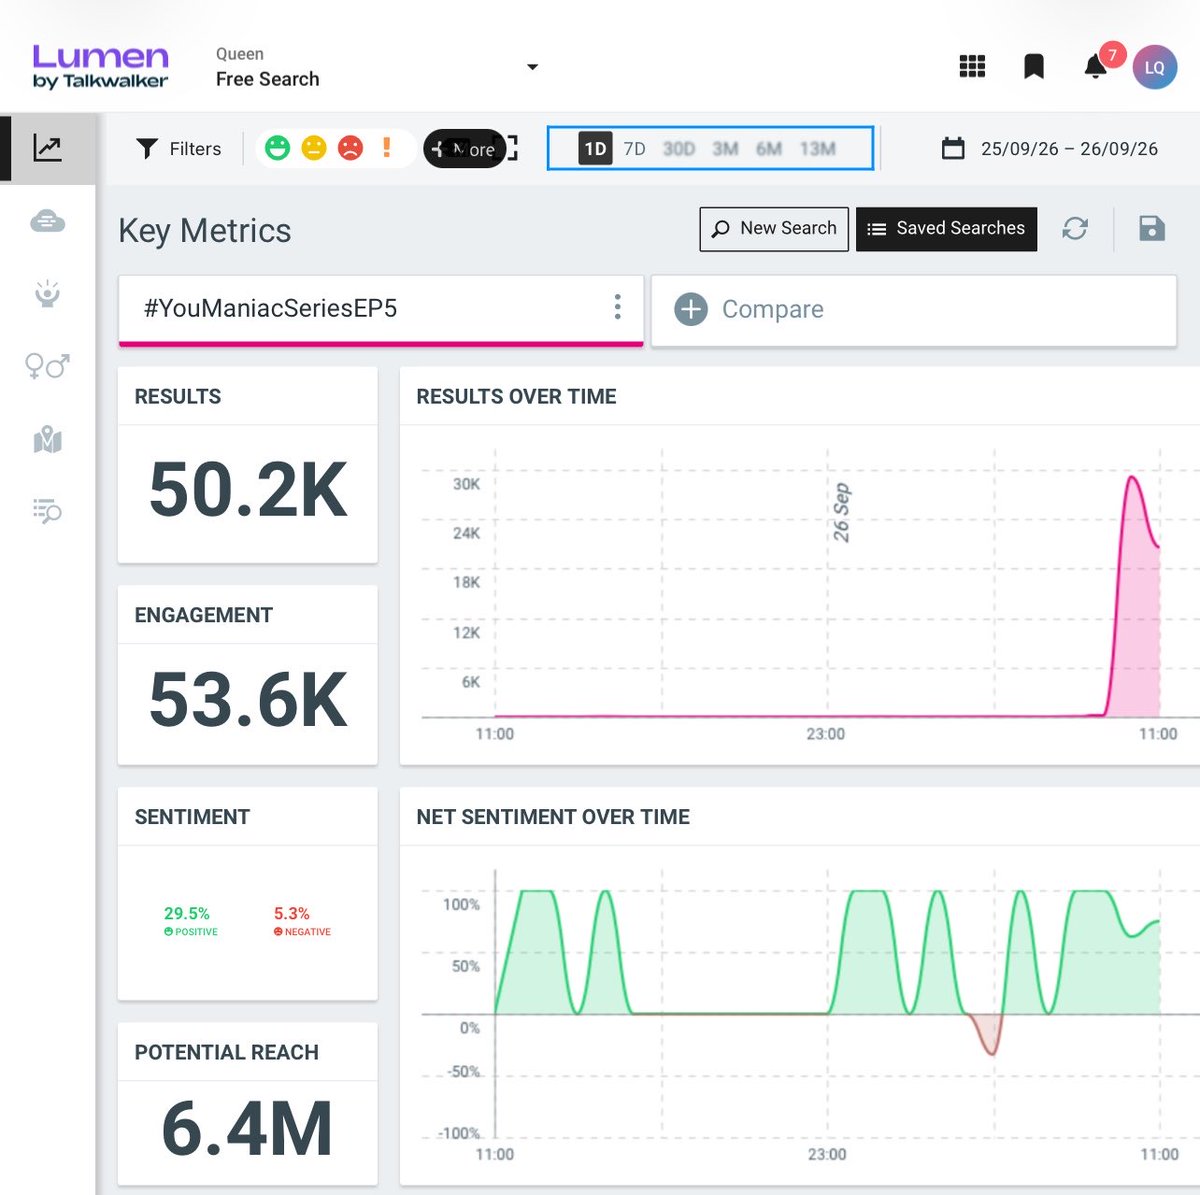
Task: Select the #YouManiacSeriesEP5 topic card
Action: tap(381, 311)
